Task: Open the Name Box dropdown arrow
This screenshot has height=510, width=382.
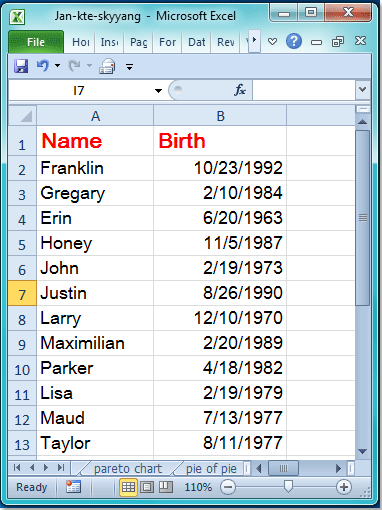Action: click(158, 90)
